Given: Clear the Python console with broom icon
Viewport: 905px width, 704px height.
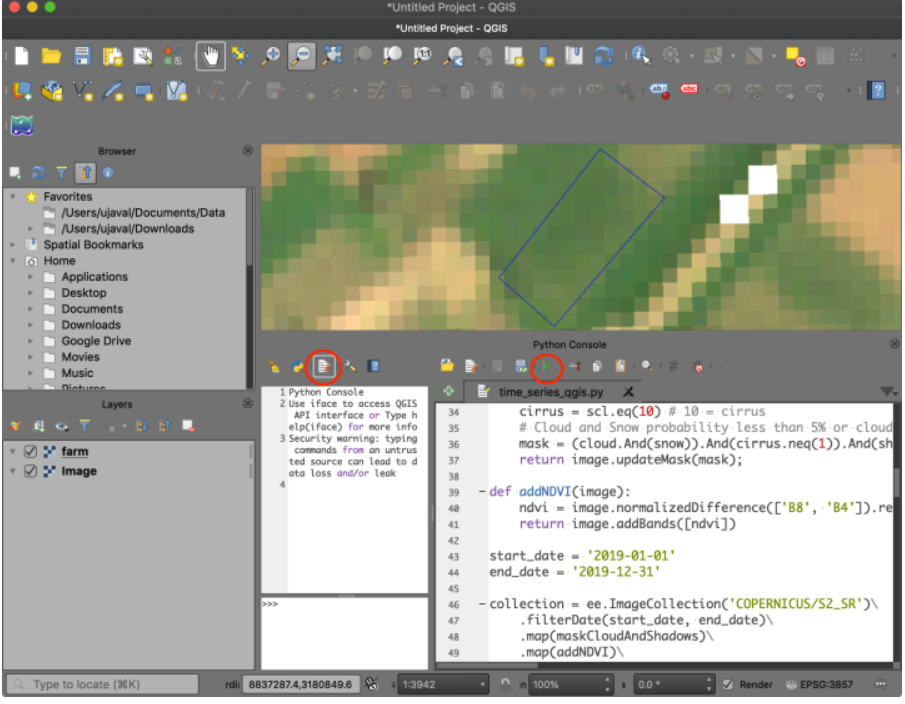Looking at the screenshot, I should tap(274, 366).
